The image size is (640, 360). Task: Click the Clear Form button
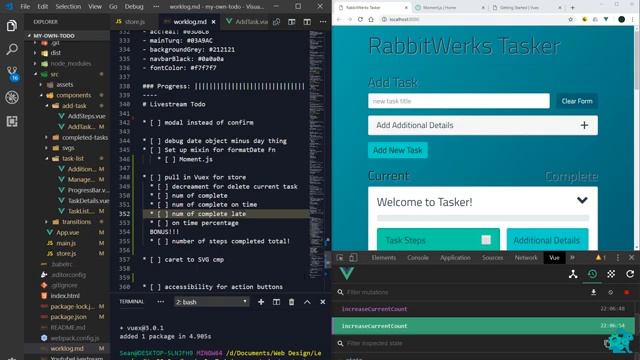577,101
